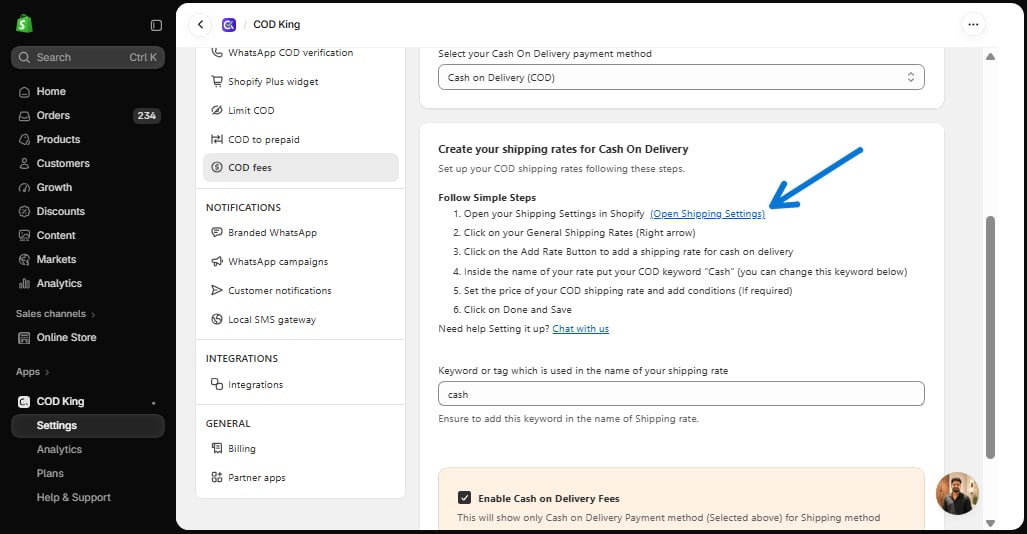The width and height of the screenshot is (1027, 534).
Task: Click the Discounts percent icon
Action: point(24,212)
